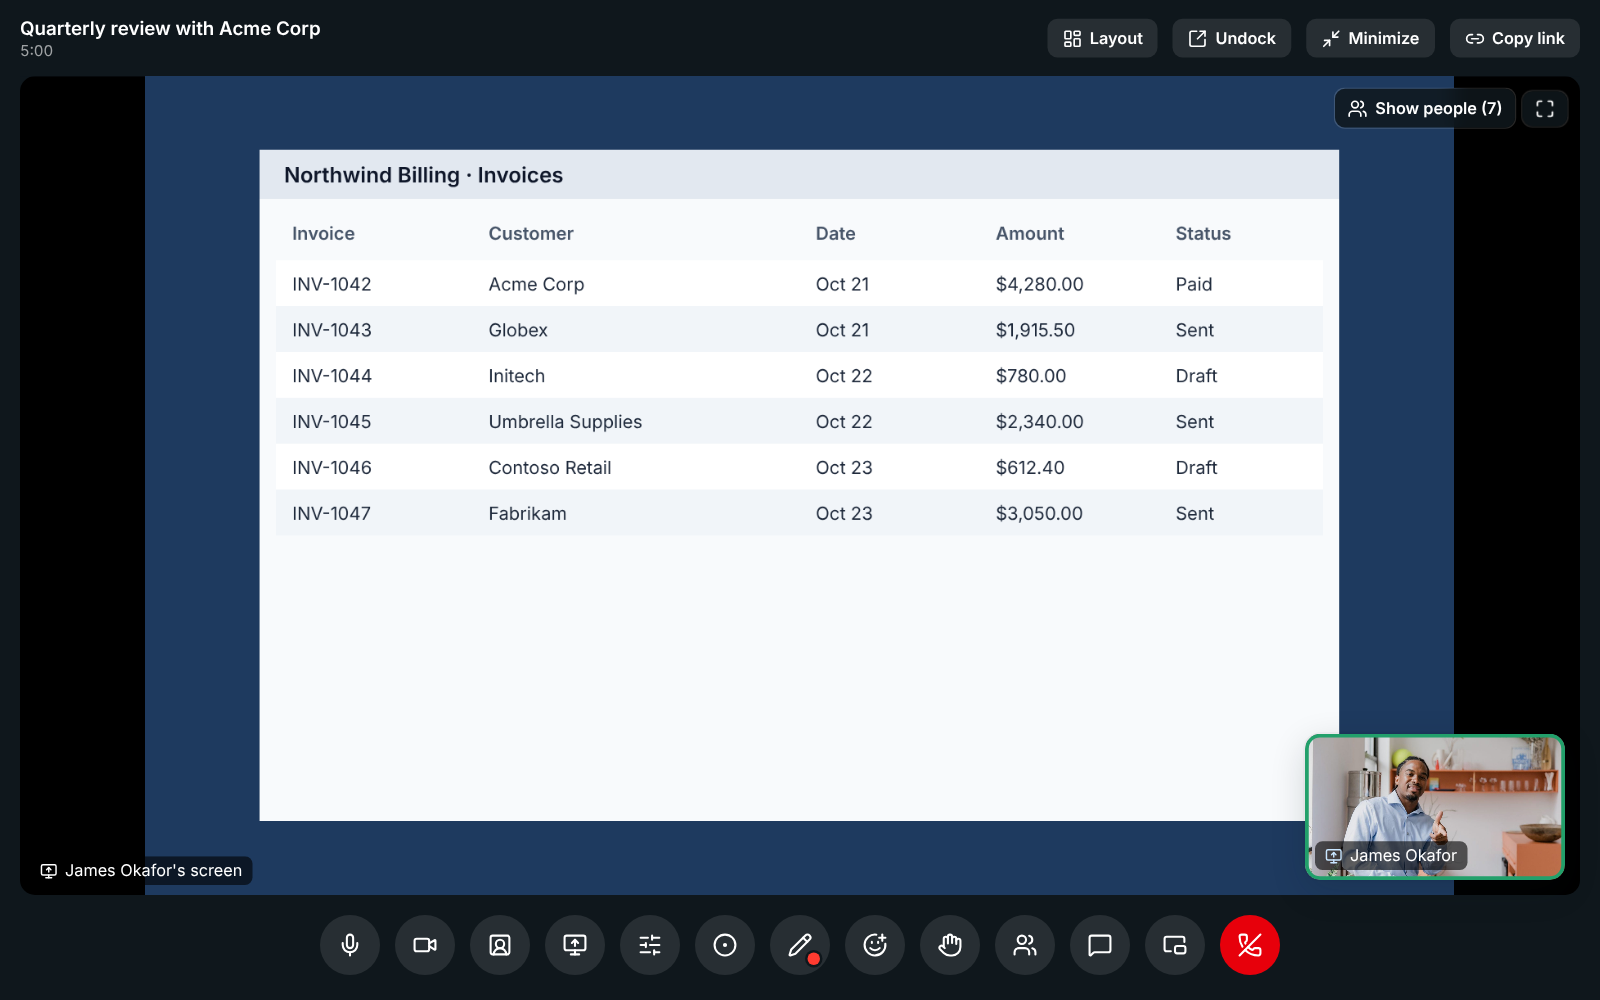Screen dimensions: 1600x1000
Task: Toggle the annotation pen tool
Action: pos(800,945)
